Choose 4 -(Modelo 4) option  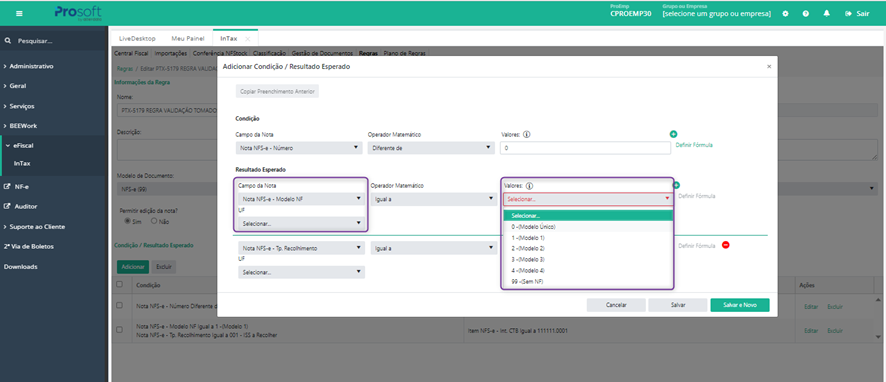pos(588,270)
